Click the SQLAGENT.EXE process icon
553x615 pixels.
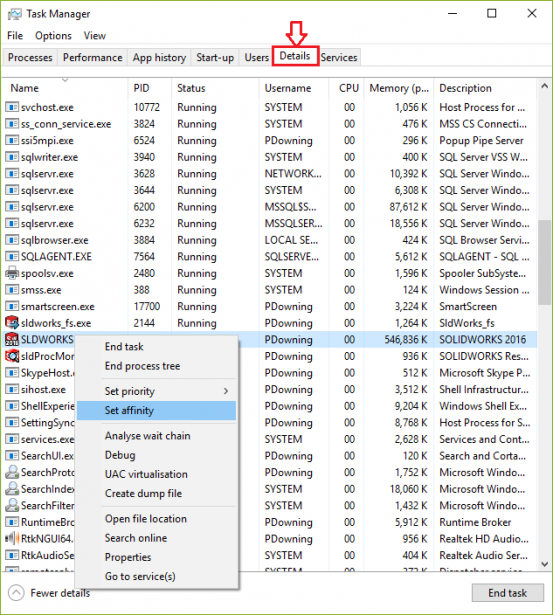coord(12,257)
